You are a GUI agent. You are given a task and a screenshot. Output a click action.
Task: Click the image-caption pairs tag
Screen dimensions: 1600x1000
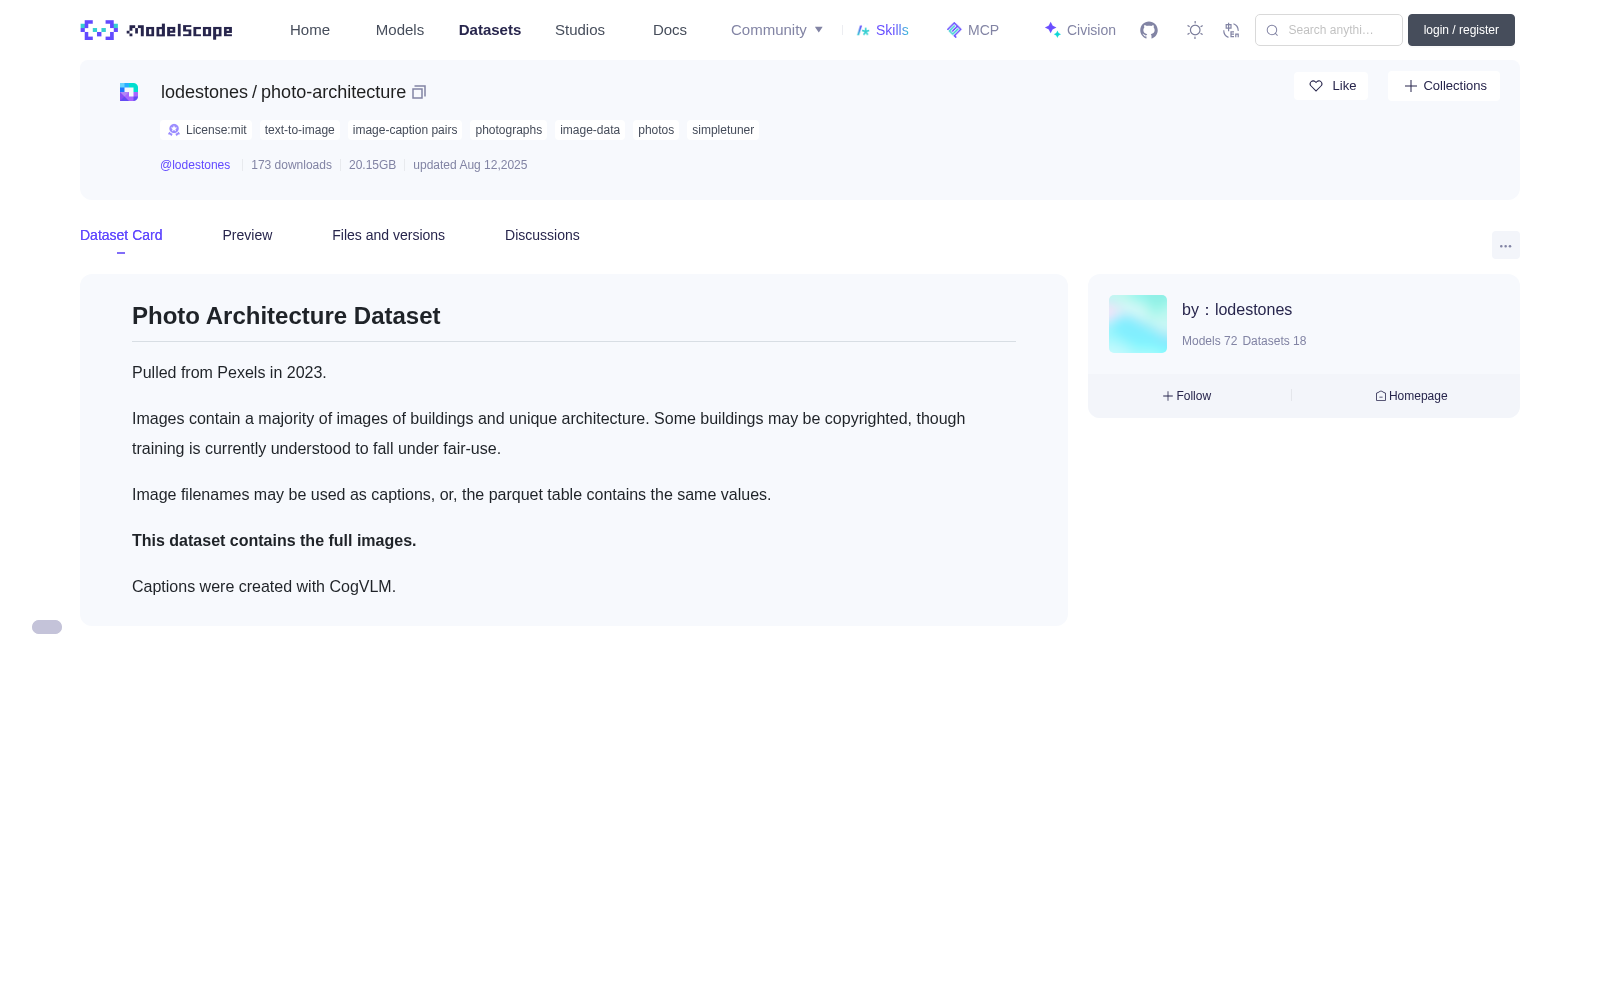(x=405, y=130)
